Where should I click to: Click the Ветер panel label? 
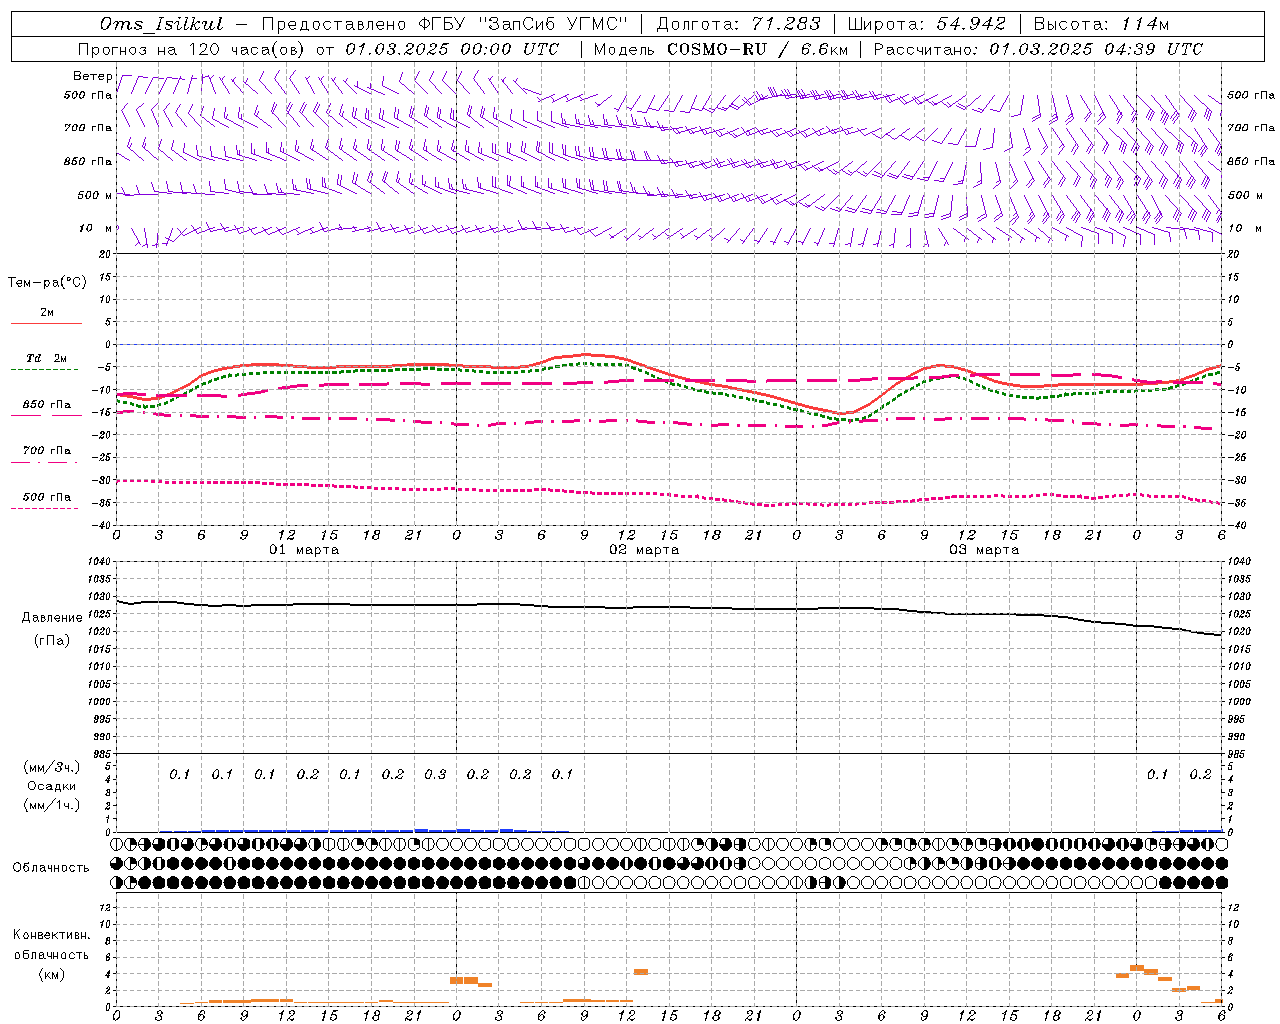coord(92,76)
